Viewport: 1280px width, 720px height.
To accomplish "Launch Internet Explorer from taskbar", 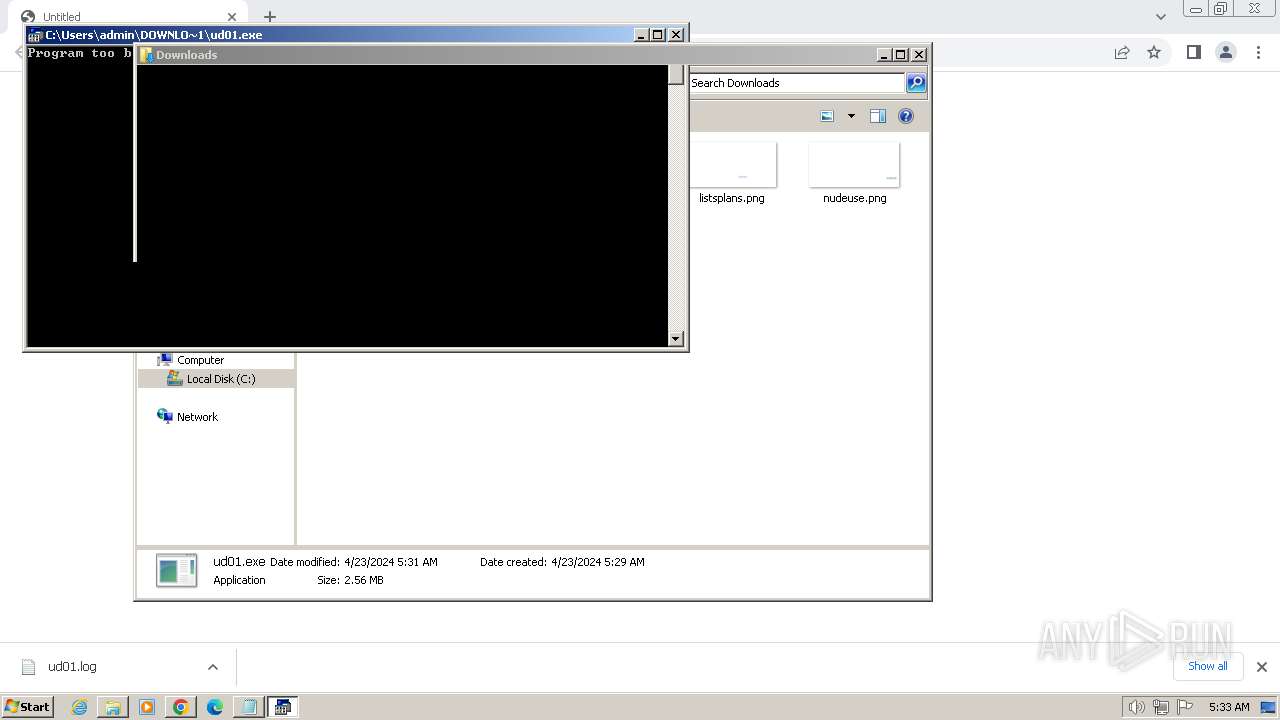I will [x=80, y=707].
